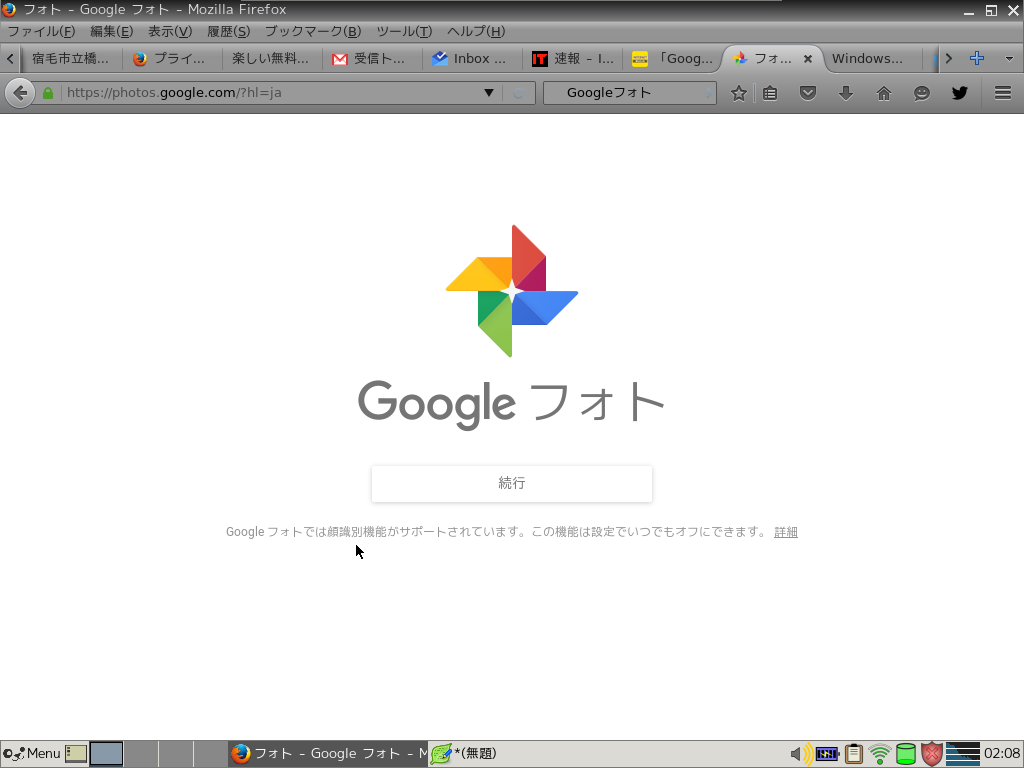Click the red firewall shield tray icon
Viewport: 1024px width, 768px height.
pyautogui.click(x=932, y=754)
